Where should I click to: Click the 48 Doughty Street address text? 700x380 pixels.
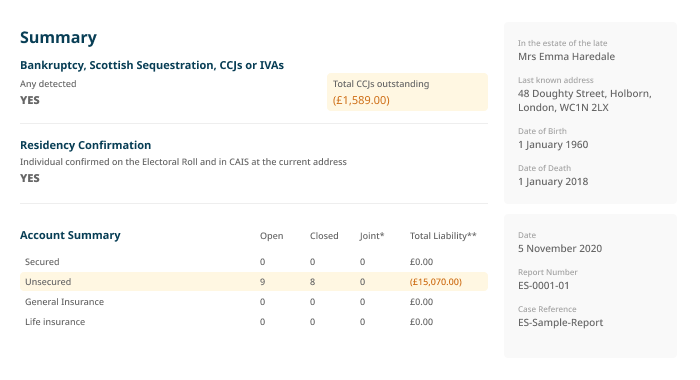(x=584, y=100)
